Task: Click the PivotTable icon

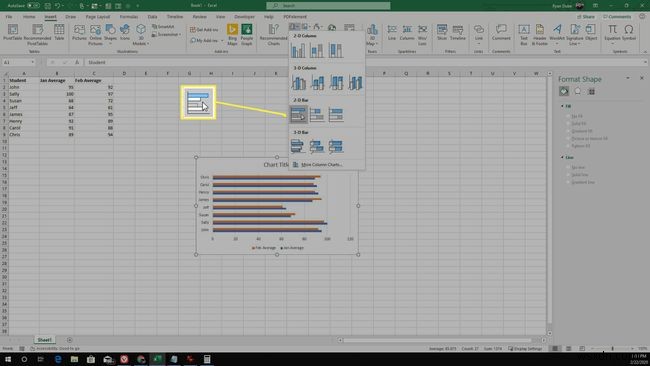Action: pyautogui.click(x=12, y=32)
